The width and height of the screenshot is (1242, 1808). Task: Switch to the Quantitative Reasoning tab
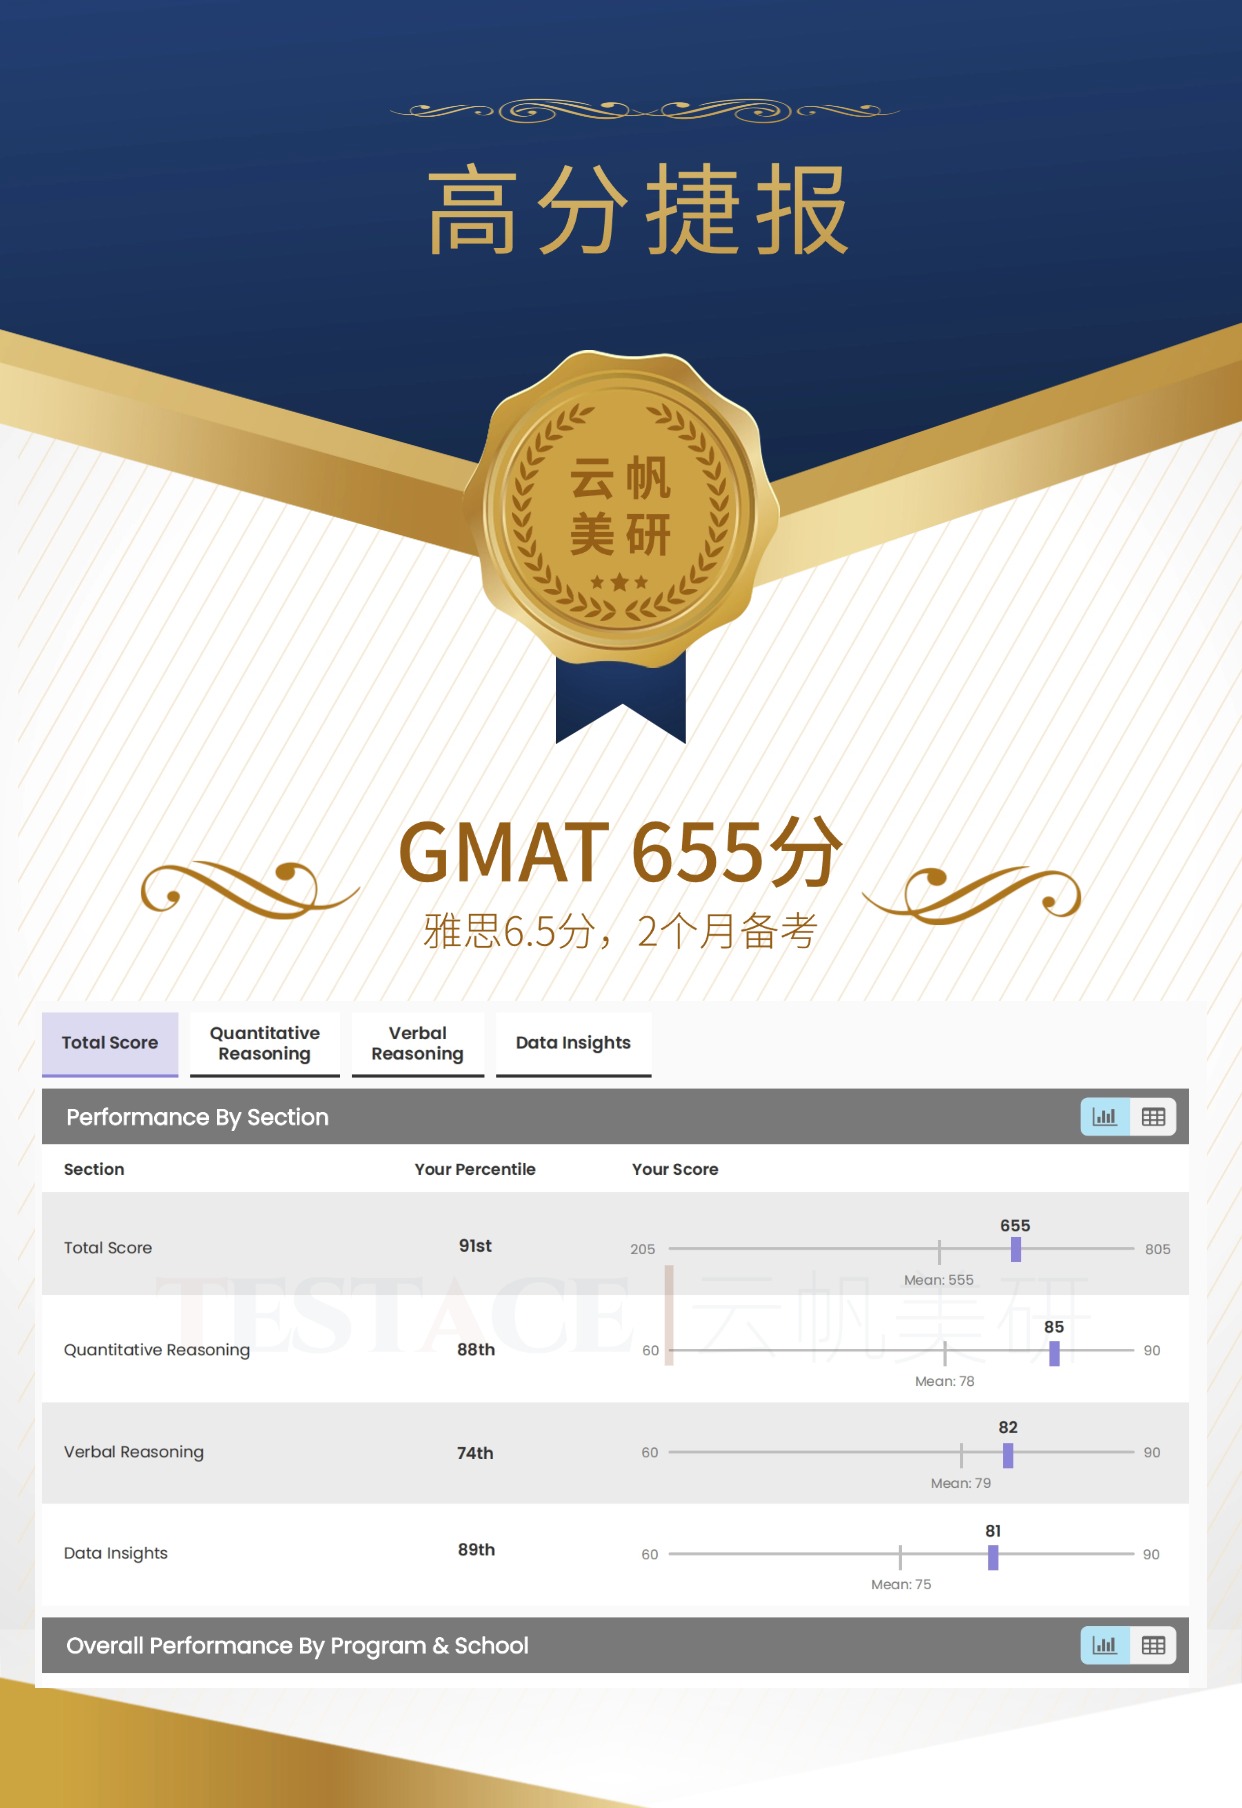pos(265,1044)
